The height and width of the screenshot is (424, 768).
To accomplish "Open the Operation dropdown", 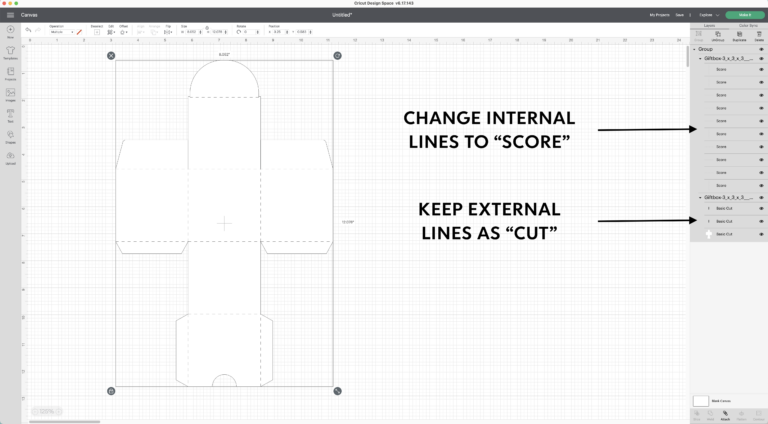I will tap(60, 33).
